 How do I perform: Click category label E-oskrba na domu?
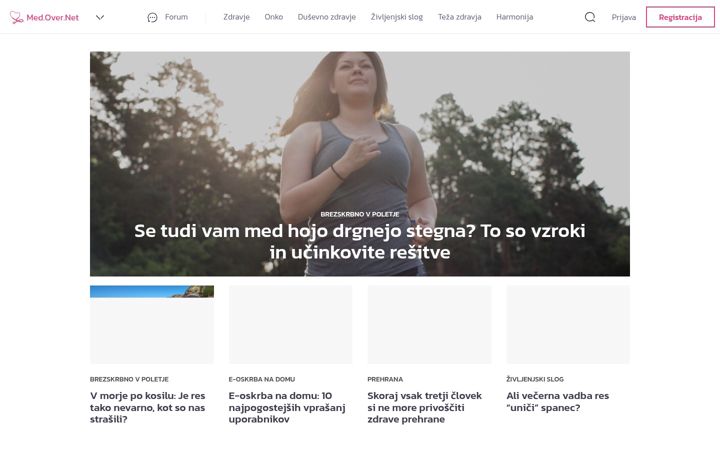click(262, 379)
